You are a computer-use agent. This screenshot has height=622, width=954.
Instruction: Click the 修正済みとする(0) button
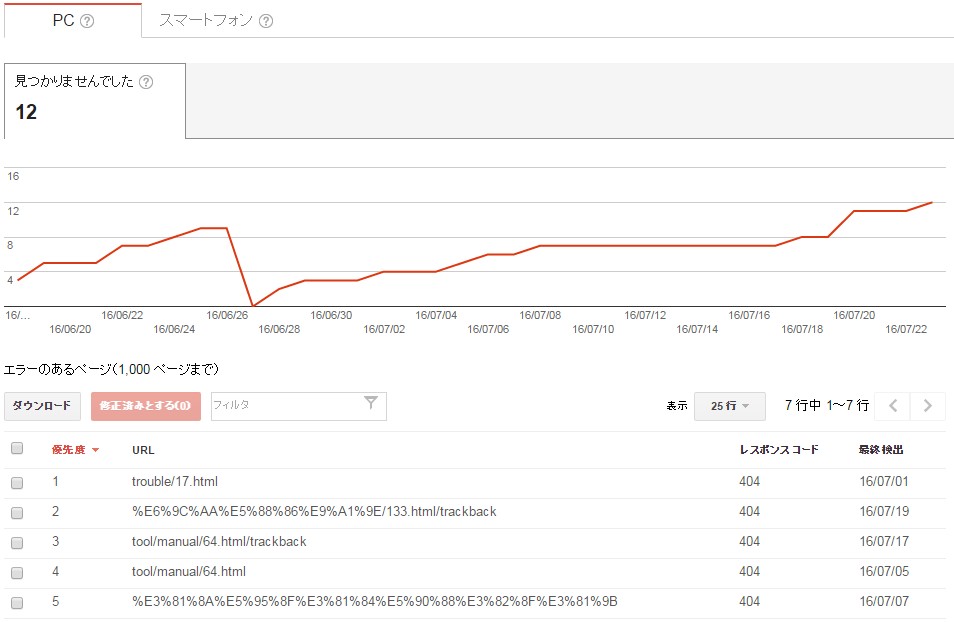[x=145, y=406]
